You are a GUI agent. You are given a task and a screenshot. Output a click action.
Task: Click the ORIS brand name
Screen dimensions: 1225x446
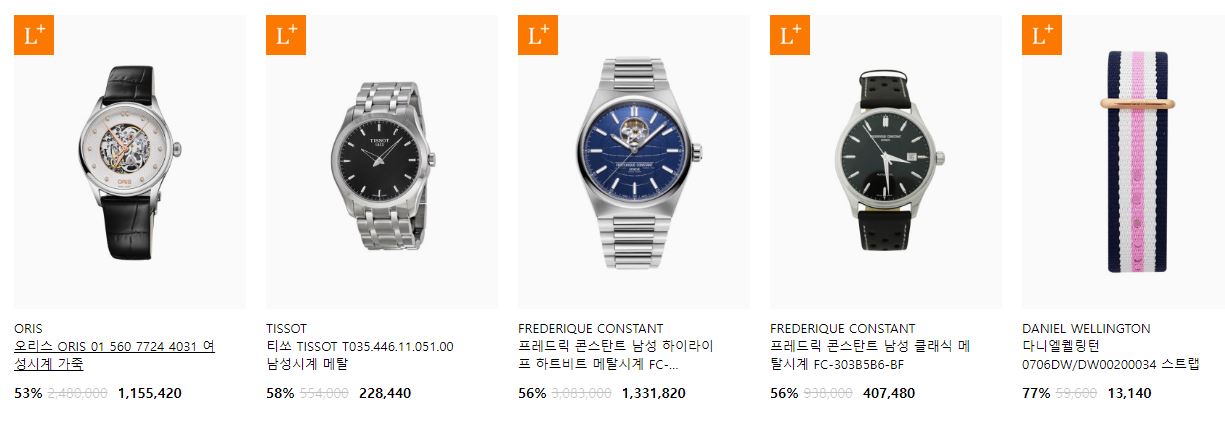click(x=28, y=328)
